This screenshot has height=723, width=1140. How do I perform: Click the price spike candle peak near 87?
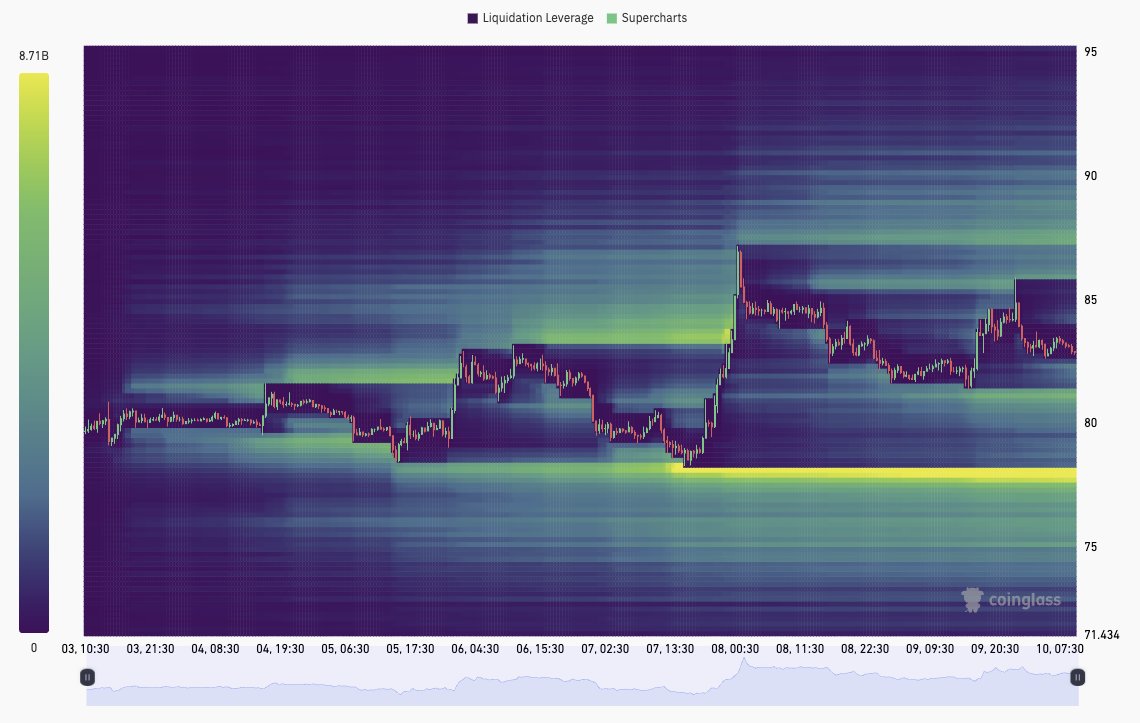pyautogui.click(x=739, y=249)
